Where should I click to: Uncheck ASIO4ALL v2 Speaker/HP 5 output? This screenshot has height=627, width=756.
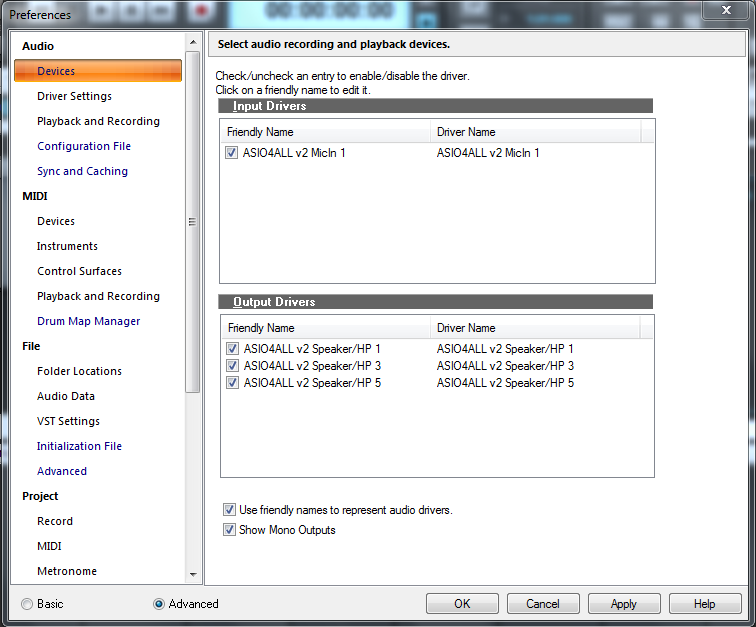coord(232,383)
